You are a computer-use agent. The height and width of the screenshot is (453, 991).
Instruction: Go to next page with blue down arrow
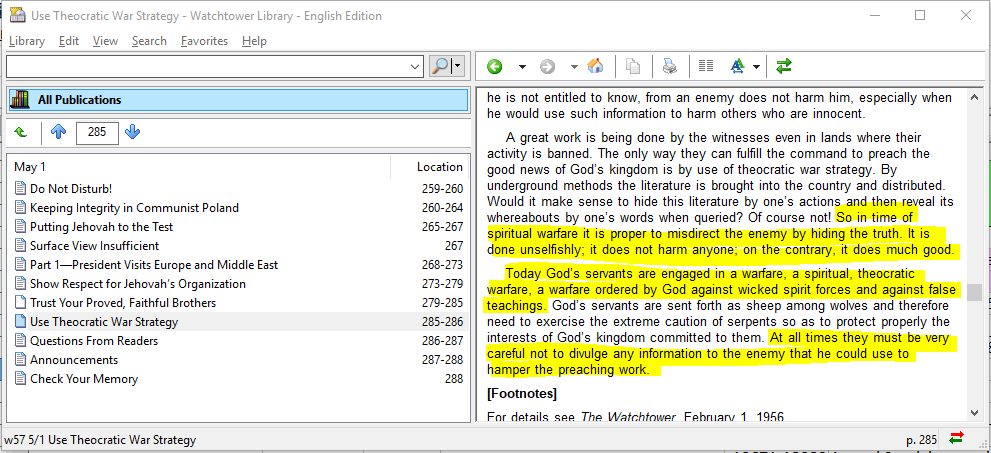pos(133,132)
